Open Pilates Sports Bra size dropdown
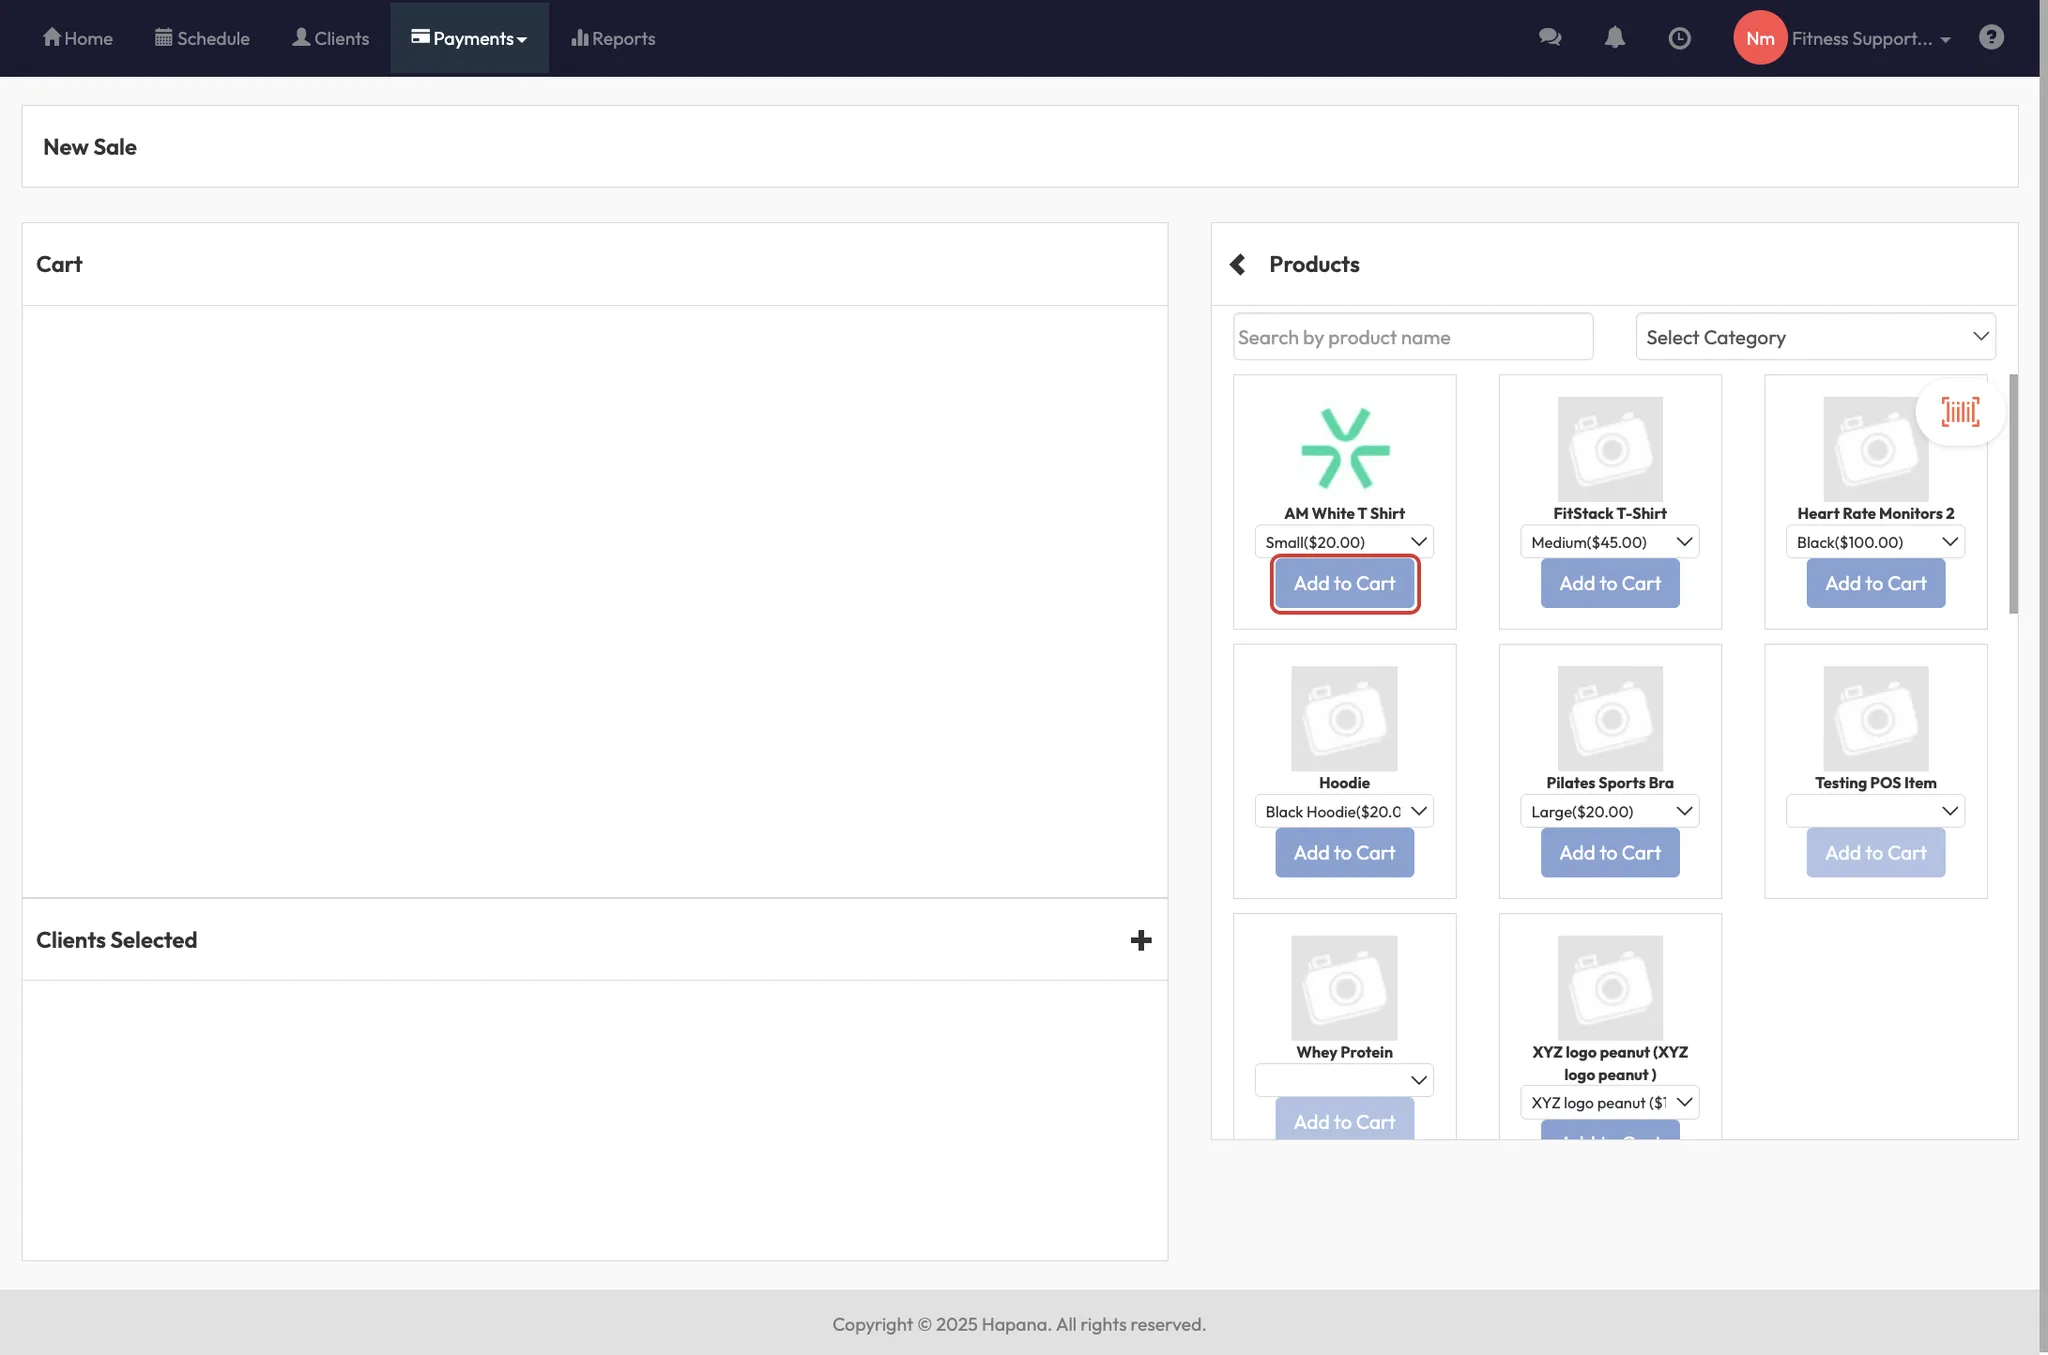Image resolution: width=2048 pixels, height=1355 pixels. coord(1609,811)
